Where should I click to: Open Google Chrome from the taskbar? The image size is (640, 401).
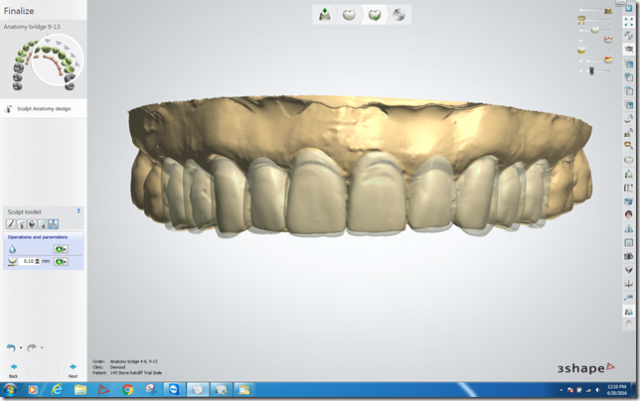coord(127,390)
